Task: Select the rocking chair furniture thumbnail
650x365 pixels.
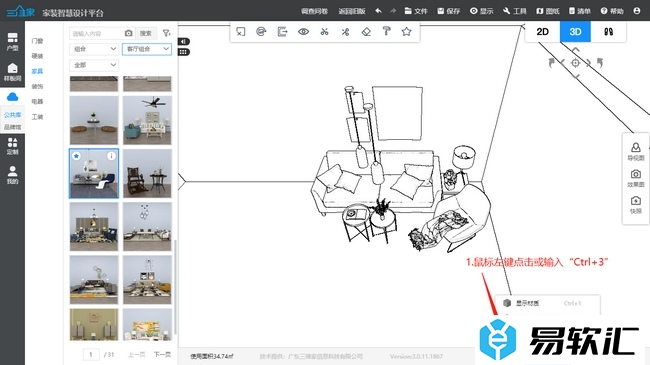Action: (147, 173)
